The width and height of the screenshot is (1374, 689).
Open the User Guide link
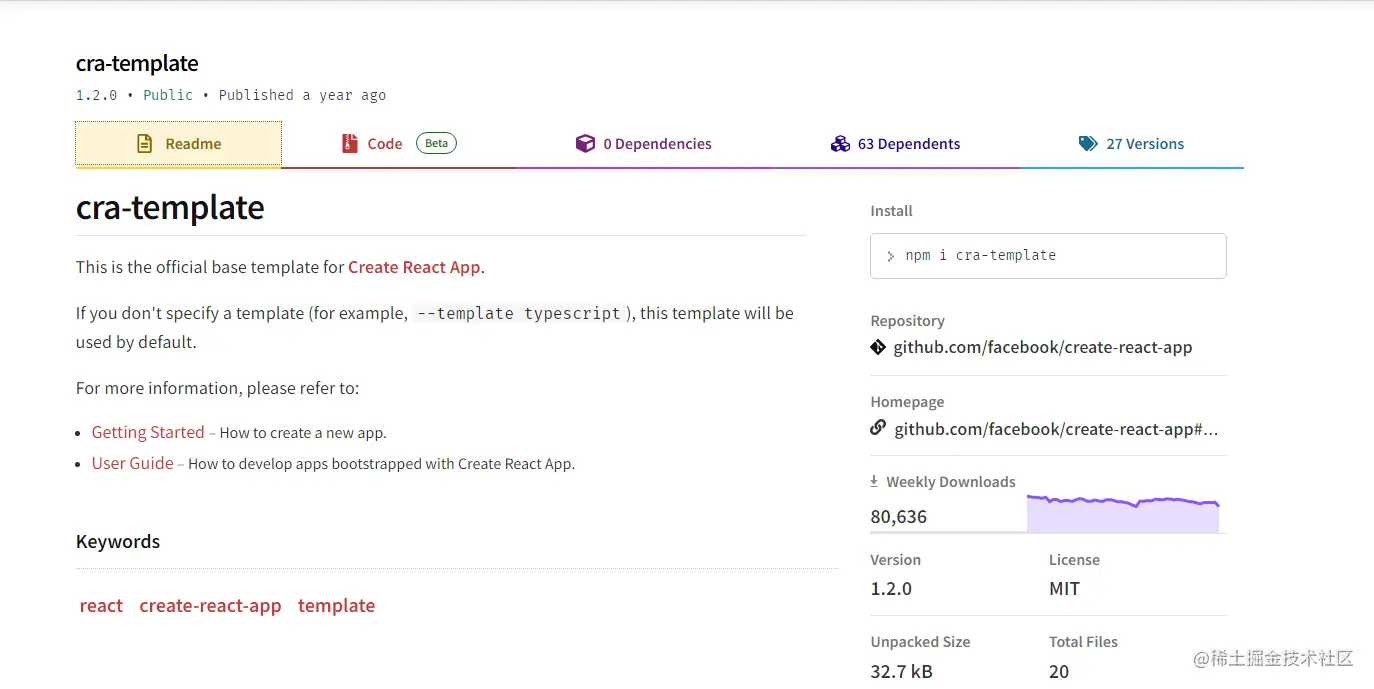[132, 463]
